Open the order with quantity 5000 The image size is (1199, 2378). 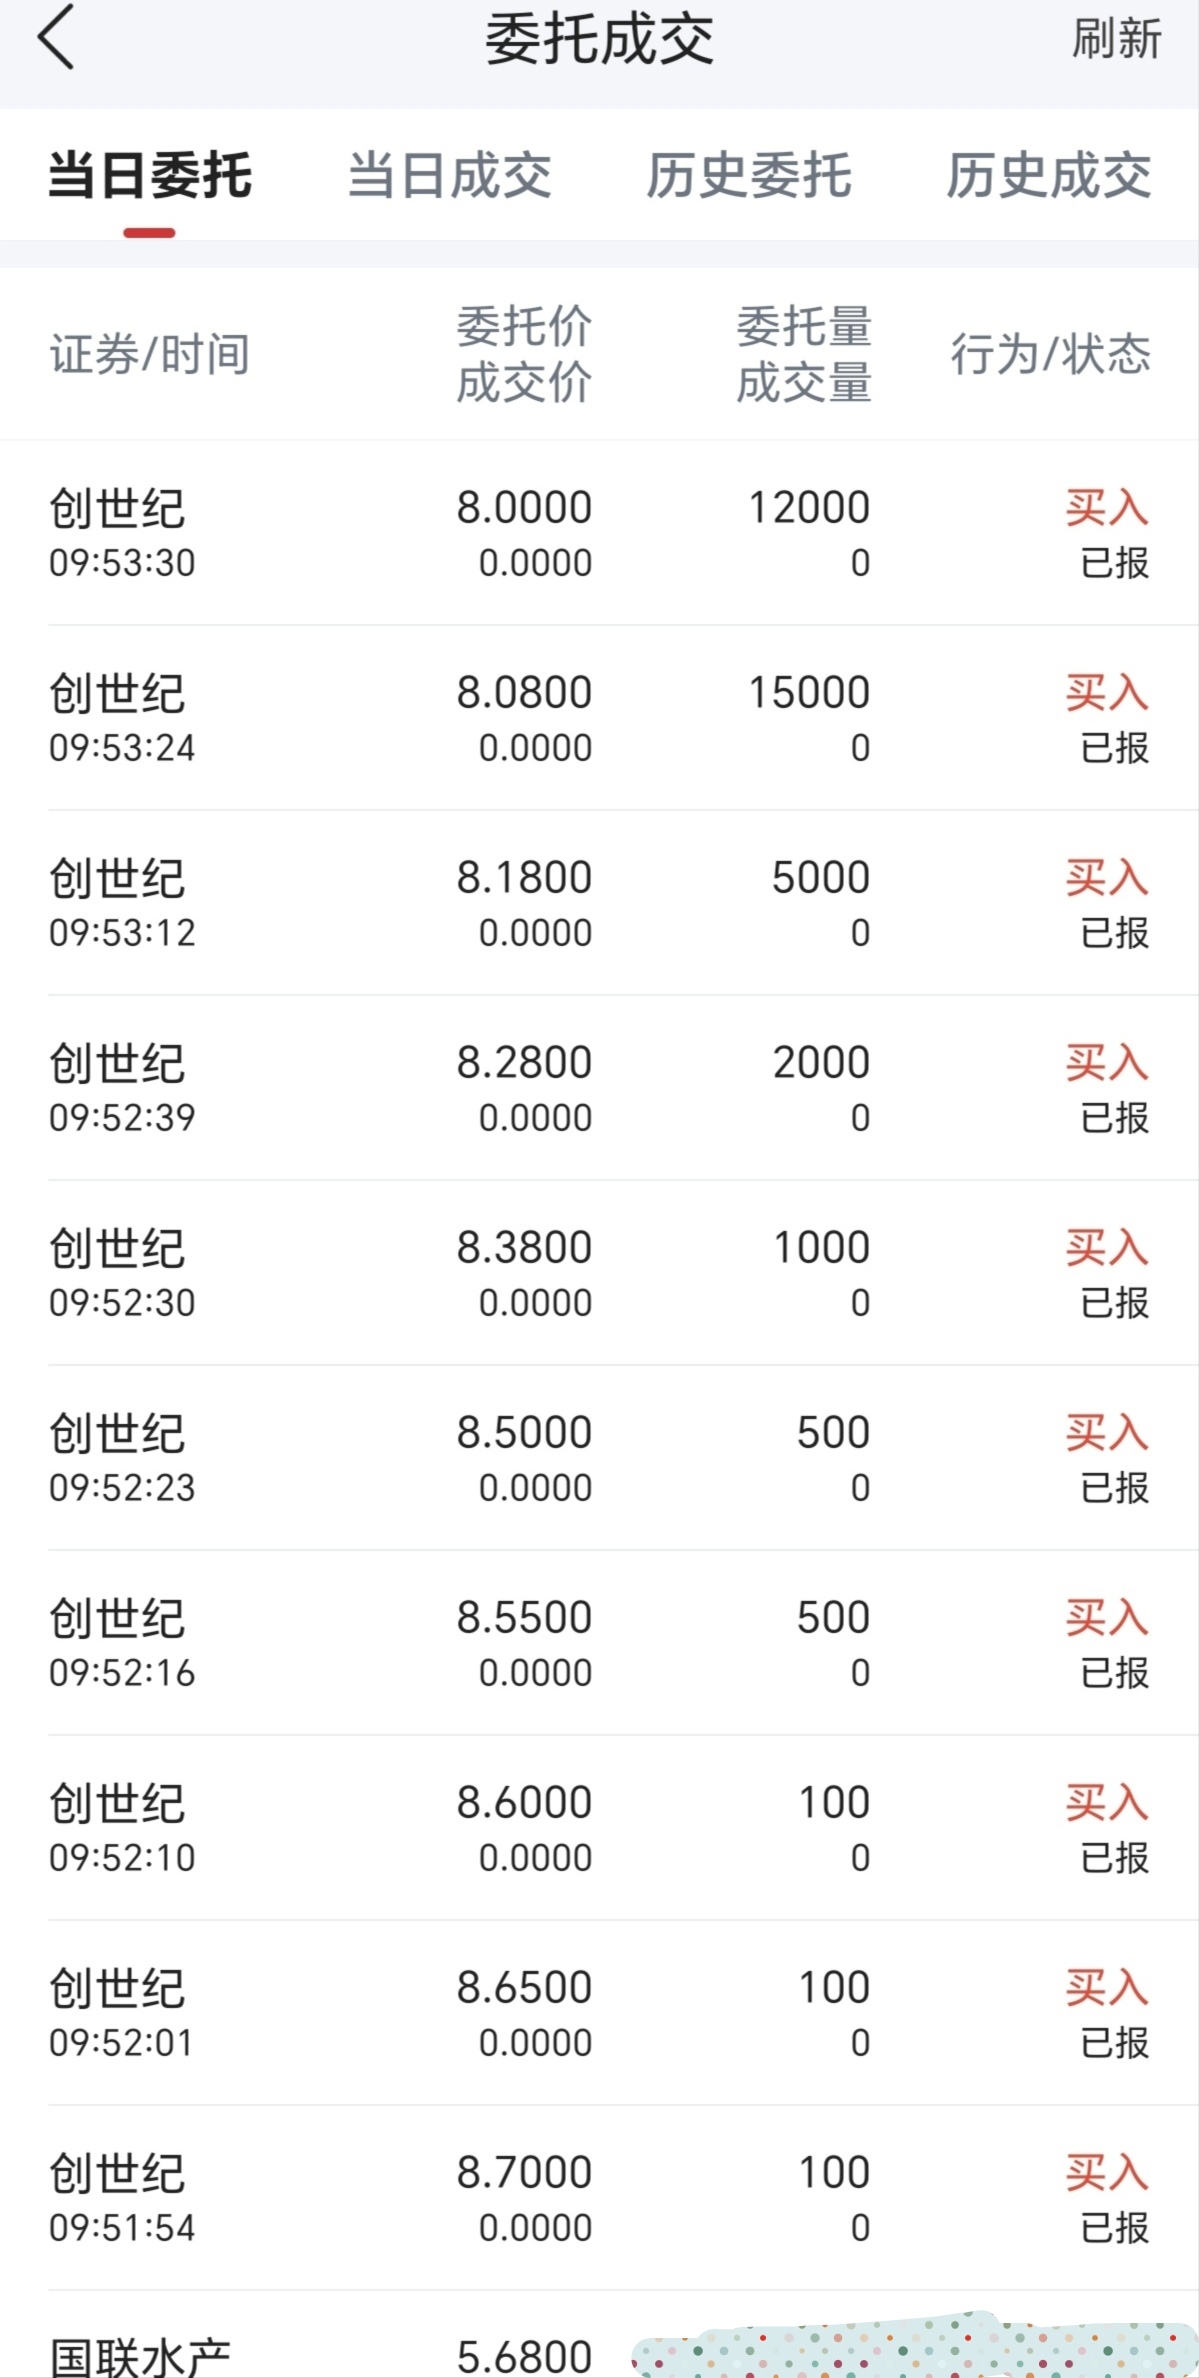point(600,903)
